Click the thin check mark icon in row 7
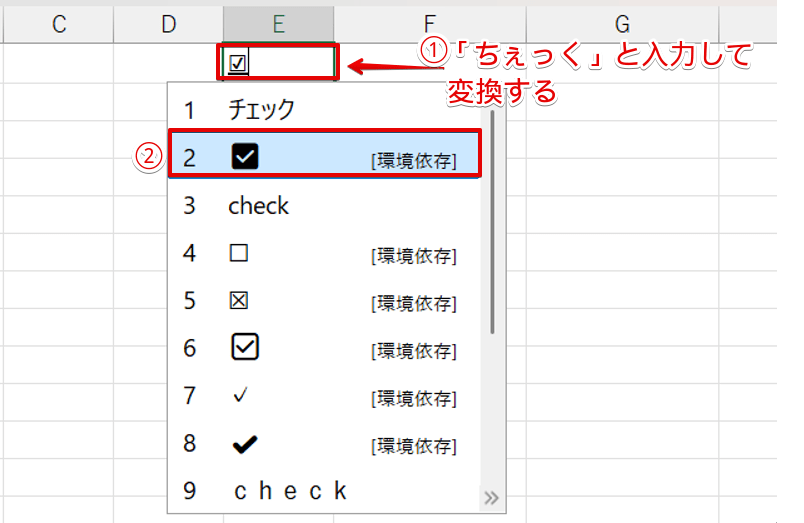The height and width of the screenshot is (523, 804). click(240, 395)
